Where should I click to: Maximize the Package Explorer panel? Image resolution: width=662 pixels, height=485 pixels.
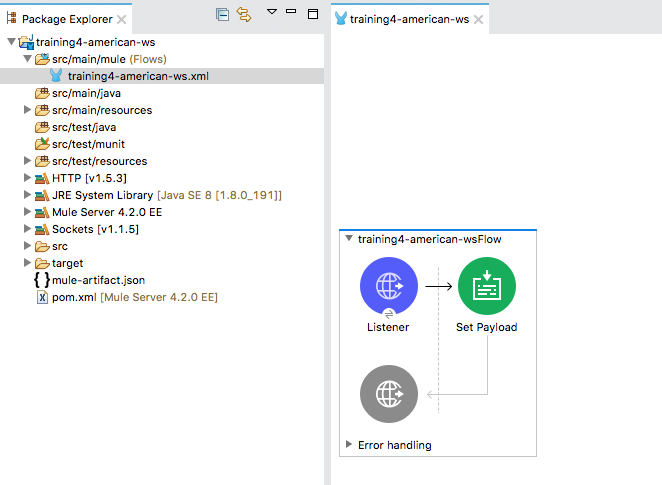coord(313,14)
